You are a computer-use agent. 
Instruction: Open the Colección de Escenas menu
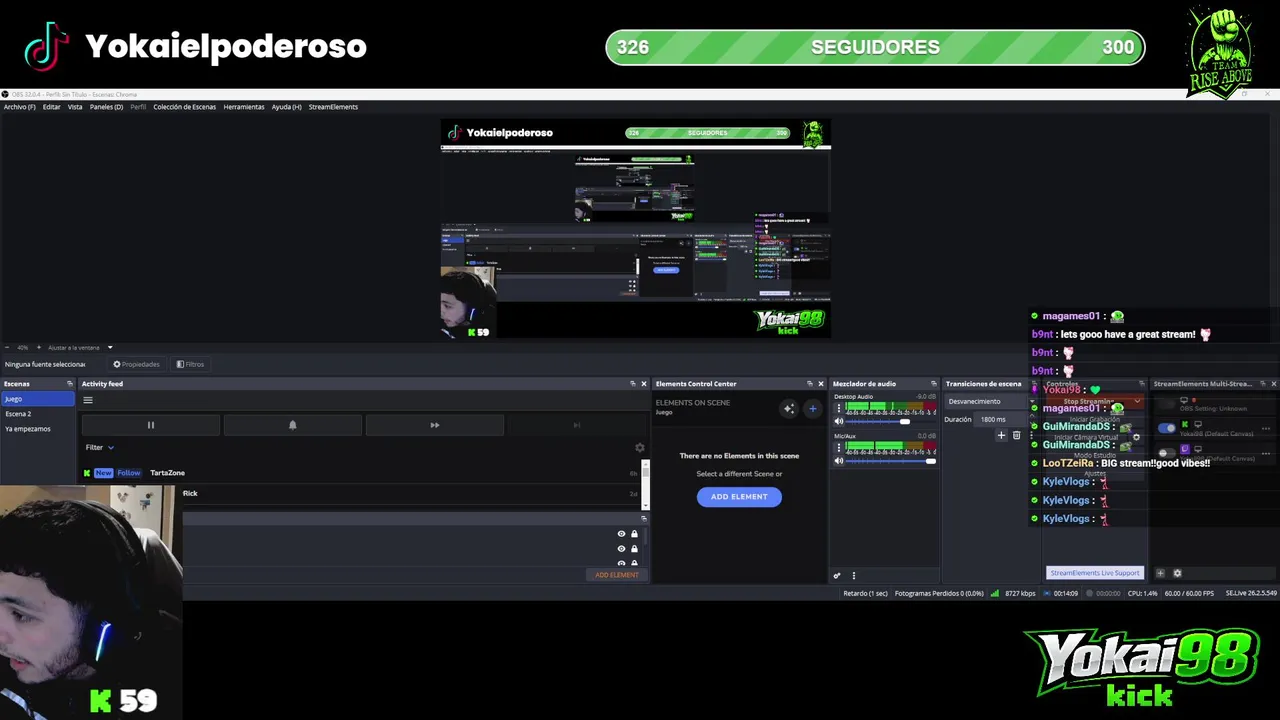coord(184,107)
